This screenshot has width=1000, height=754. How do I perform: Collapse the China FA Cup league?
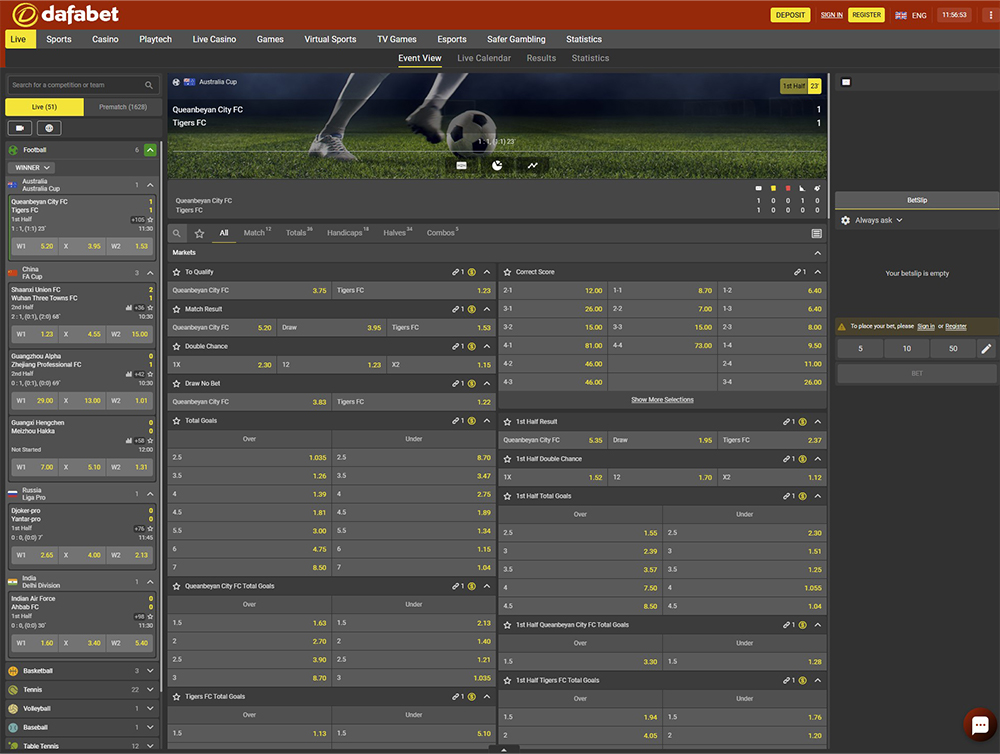151,273
